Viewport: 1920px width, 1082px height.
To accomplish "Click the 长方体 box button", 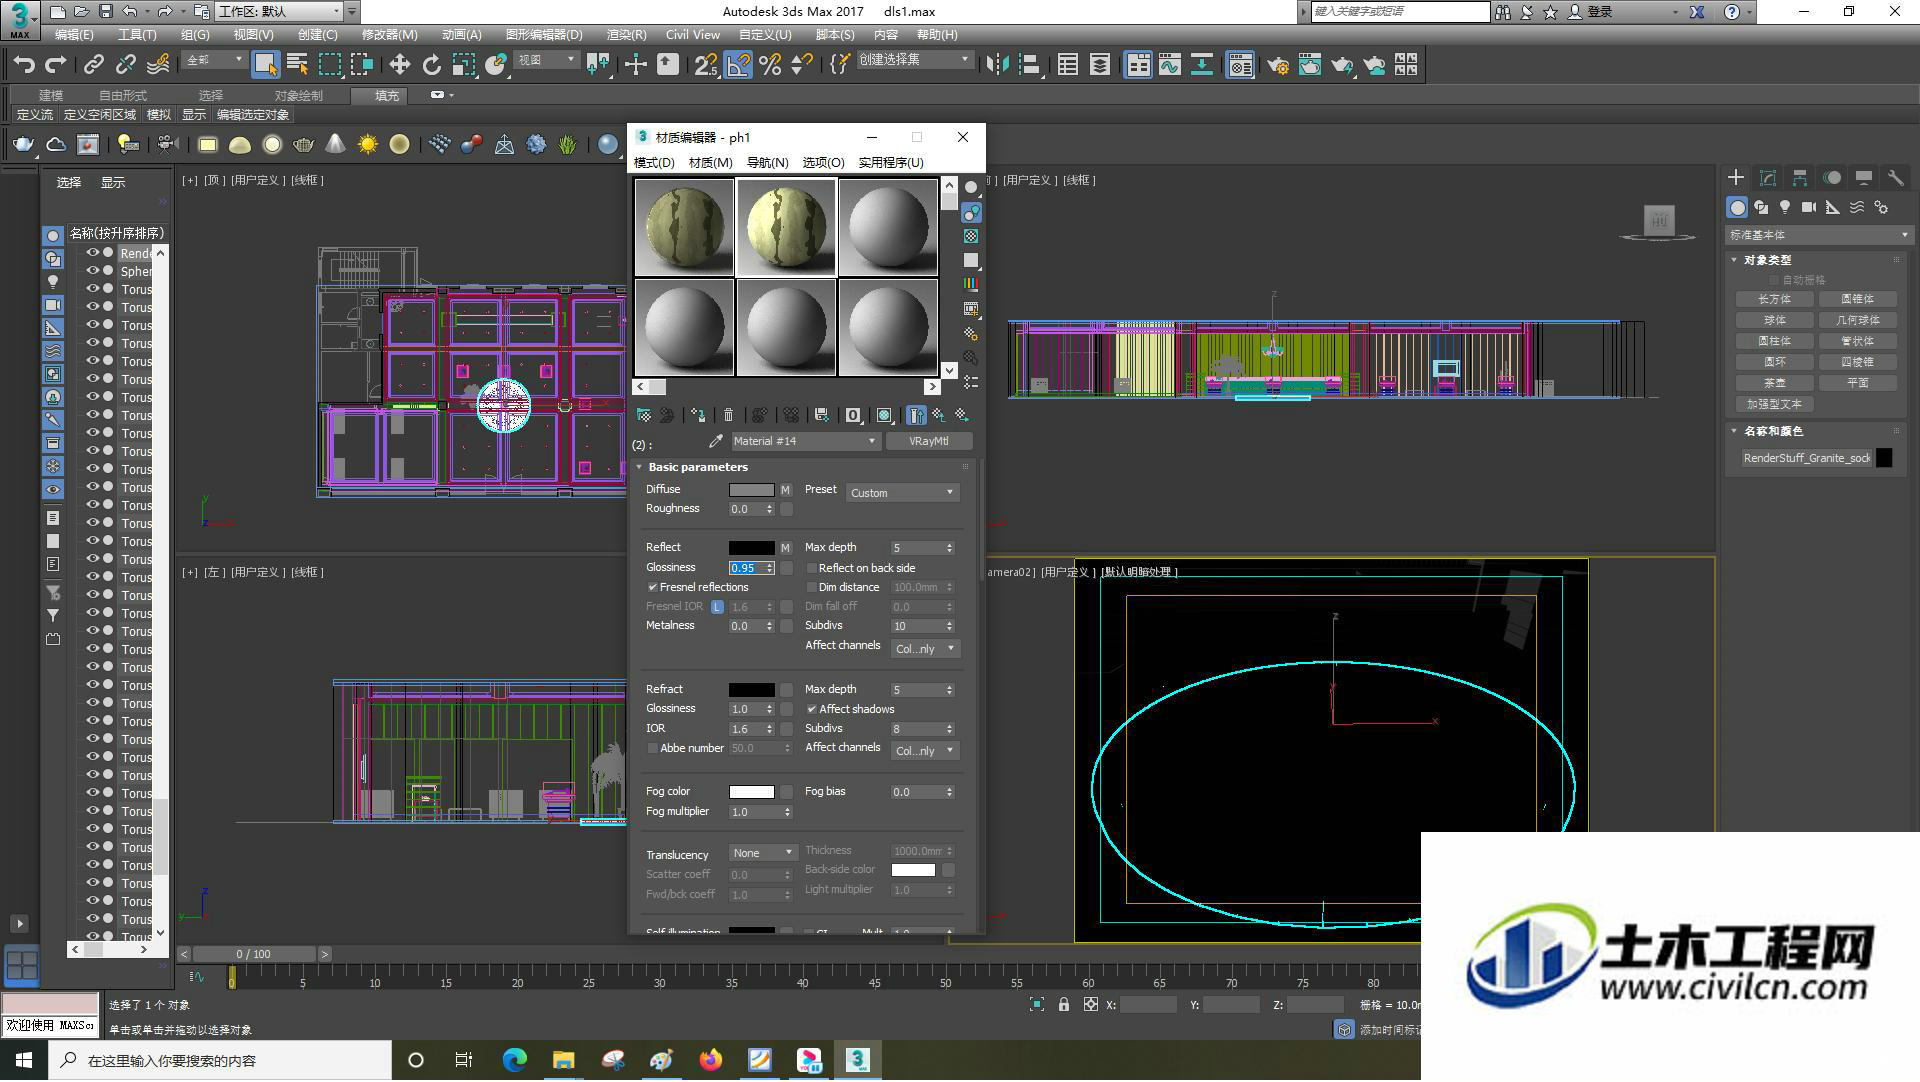I will coord(1774,299).
